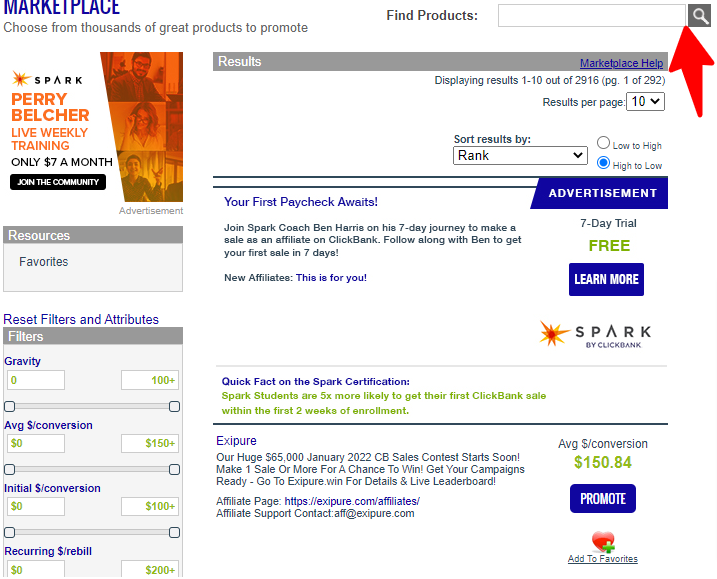Click 'Displaying results 1-10 out of 2916' text
This screenshot has height=579, width=717.
point(516,80)
